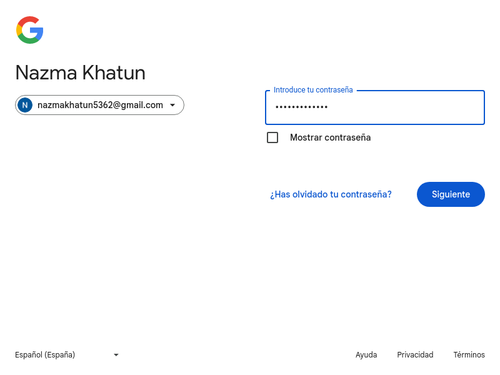Click the Nazma Khatun name heading

[80, 72]
